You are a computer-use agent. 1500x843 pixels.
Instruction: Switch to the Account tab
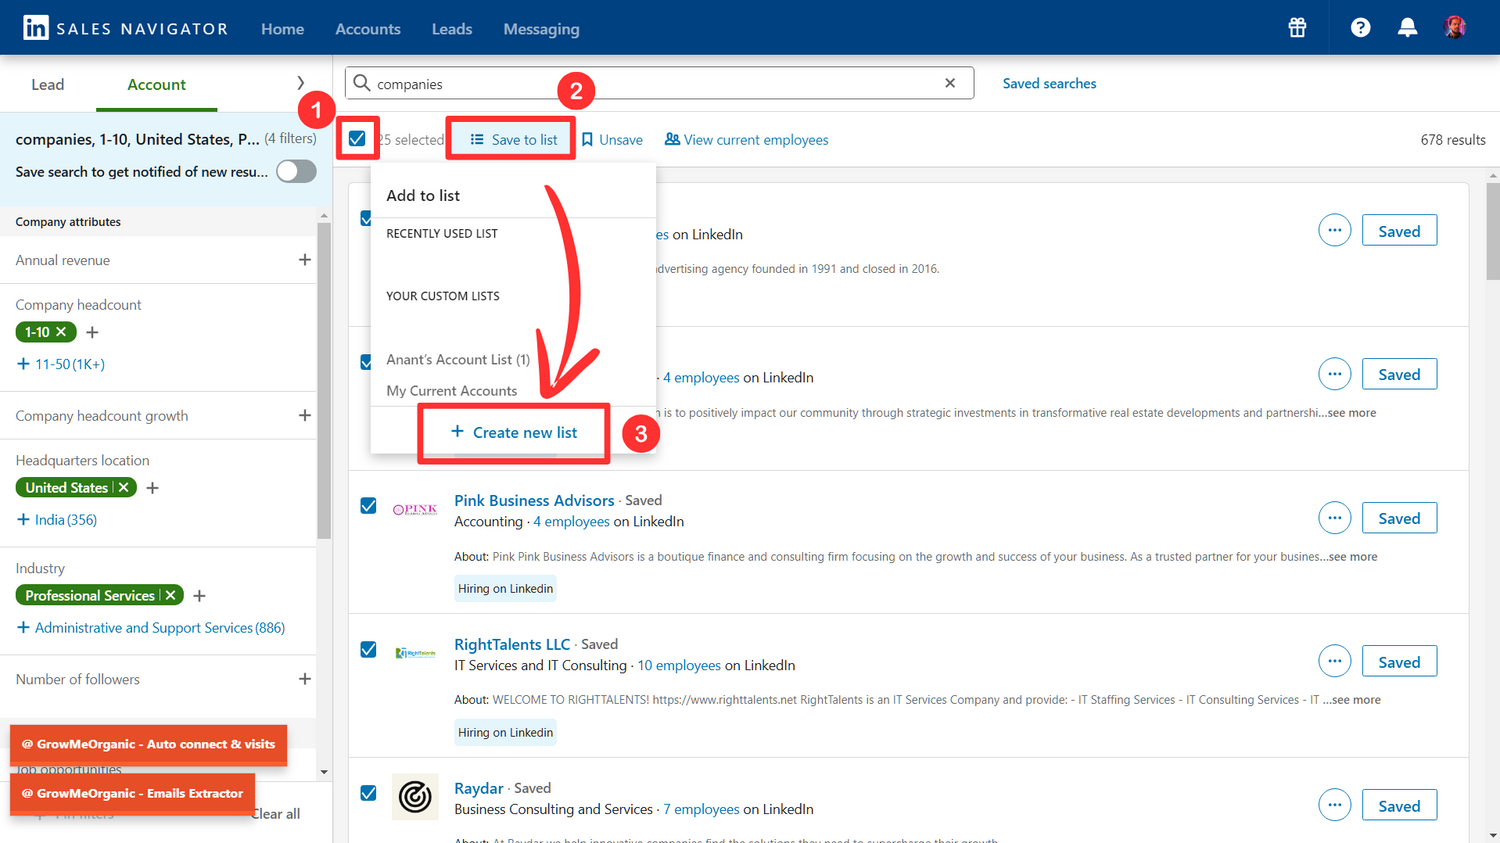(x=156, y=84)
